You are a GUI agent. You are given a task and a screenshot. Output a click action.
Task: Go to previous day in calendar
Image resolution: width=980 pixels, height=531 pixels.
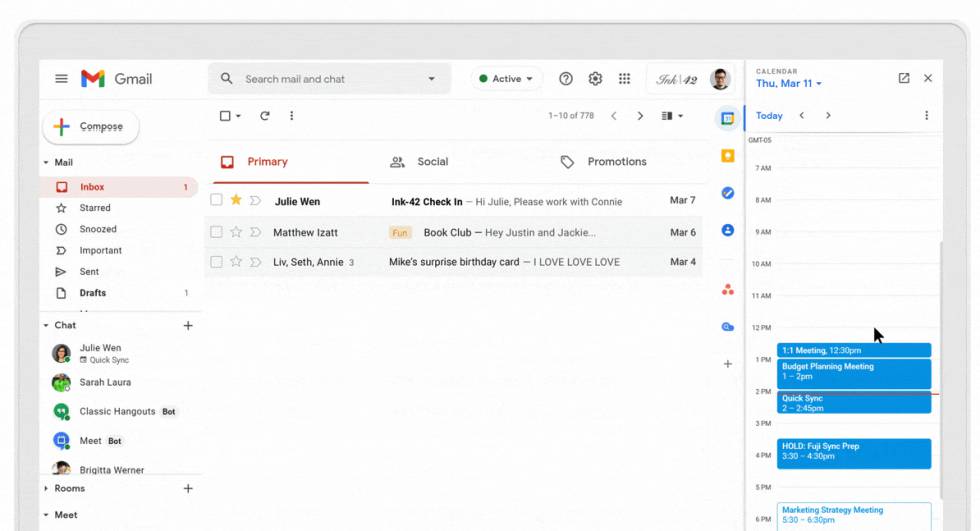[802, 116]
